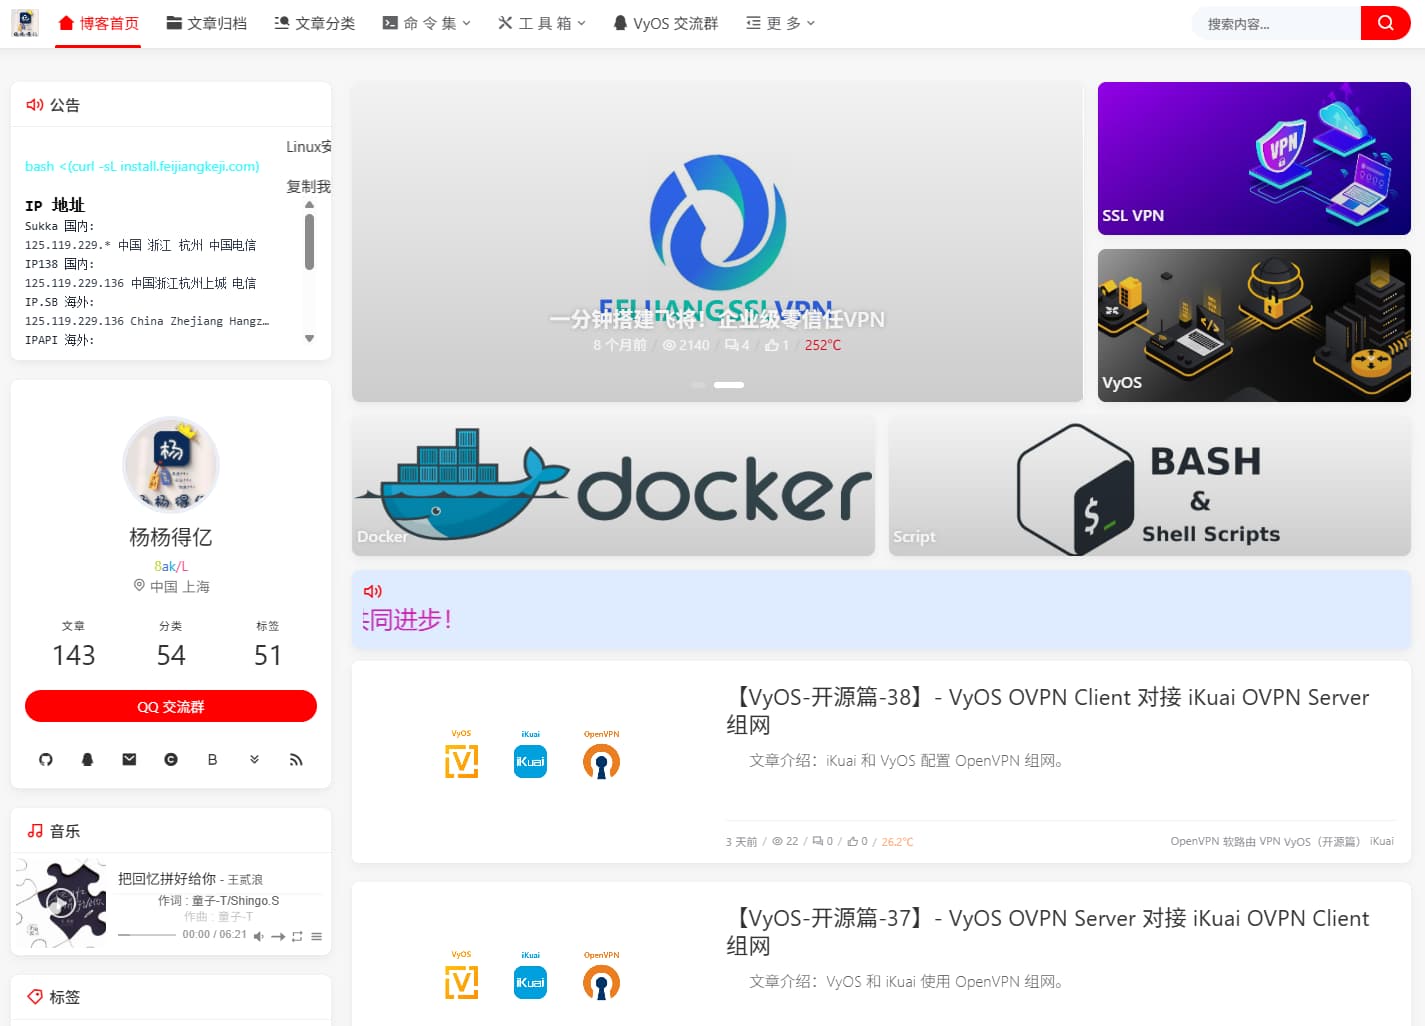This screenshot has height=1026, width=1425.
Task: Expand the 命令集 dropdown menu
Action: [x=426, y=22]
